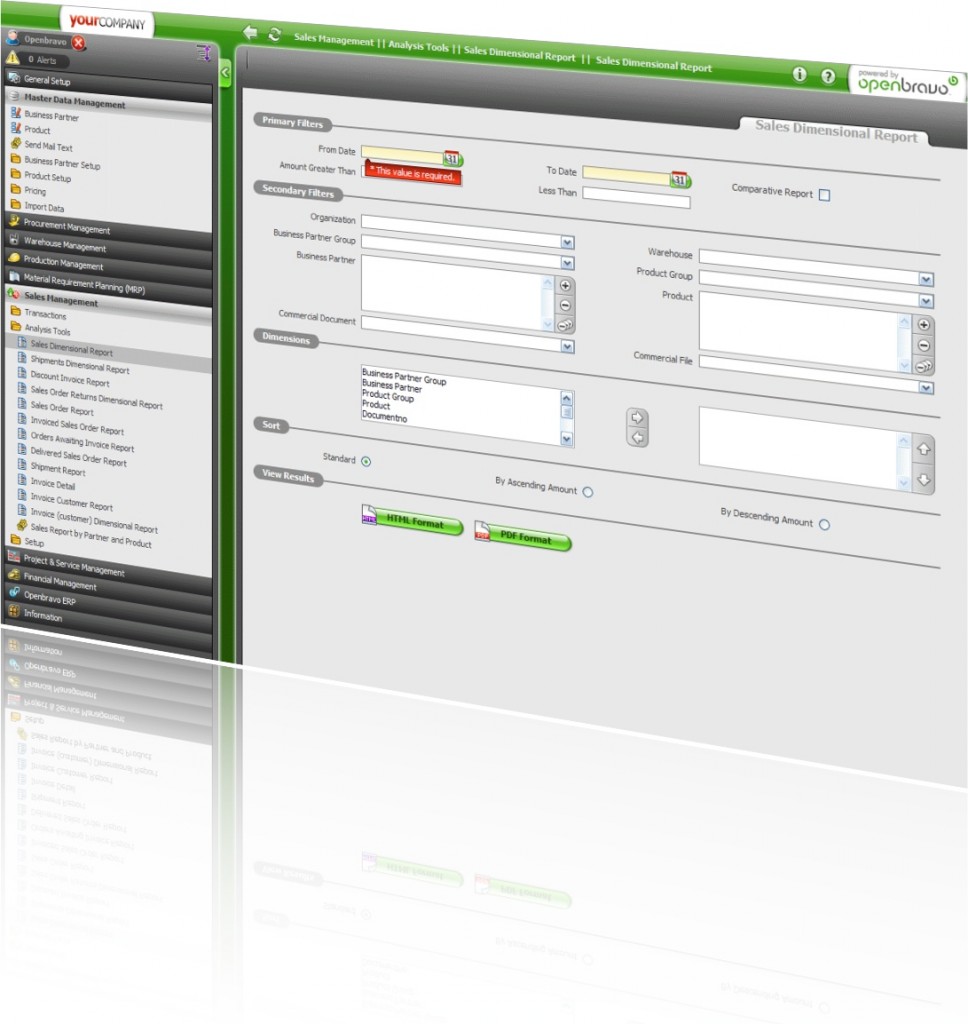Open the From Date calendar picker
968x1024 pixels.
452,158
